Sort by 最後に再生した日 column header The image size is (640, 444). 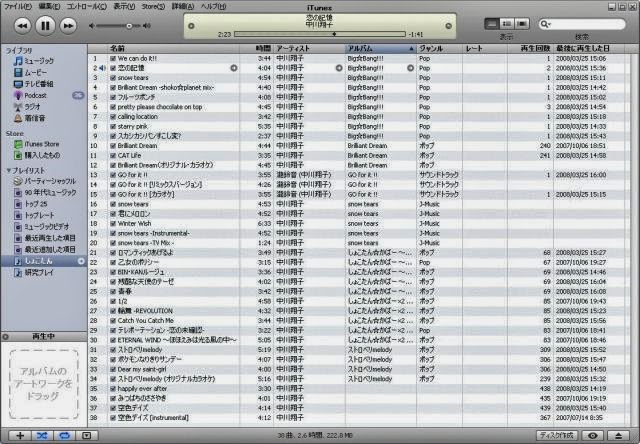[589, 49]
